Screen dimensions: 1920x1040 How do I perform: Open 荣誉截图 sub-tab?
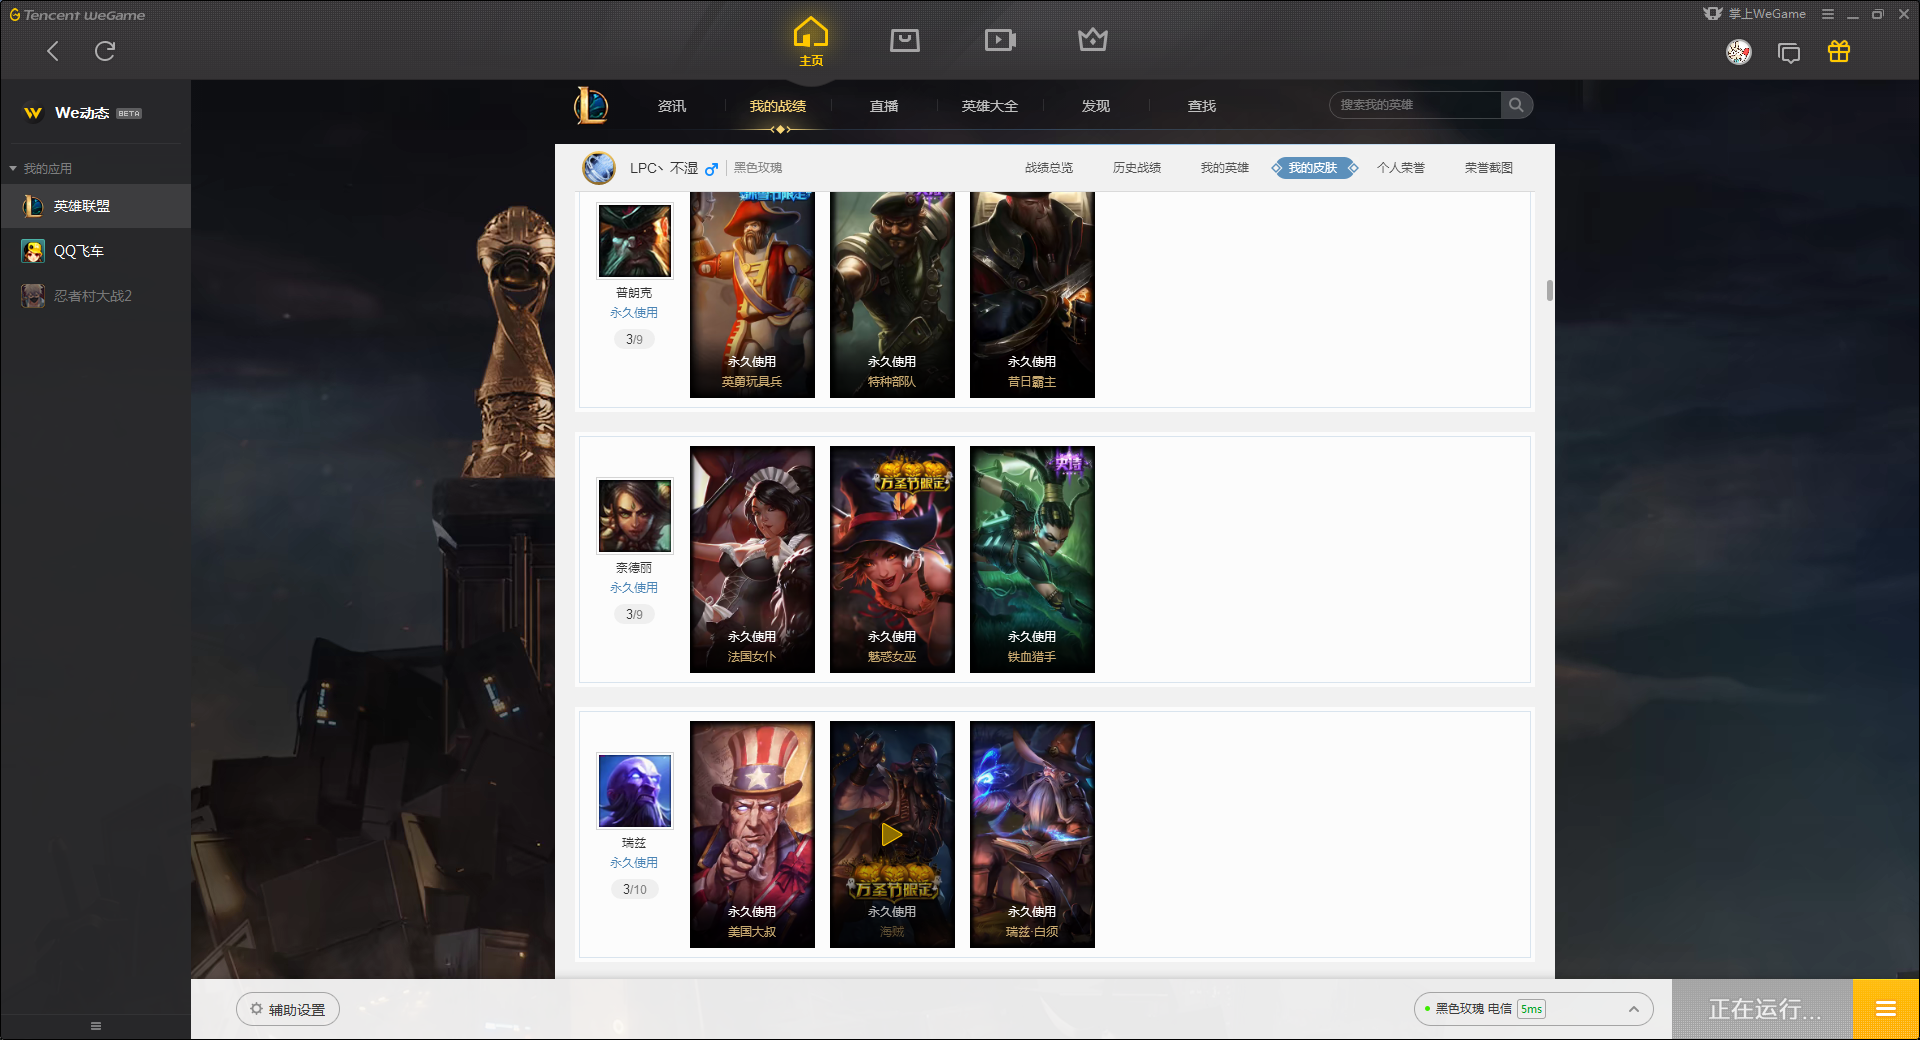[1489, 168]
